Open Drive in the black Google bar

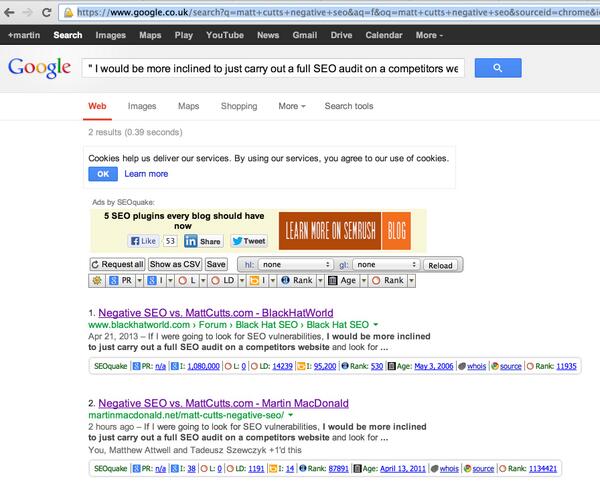tap(341, 35)
